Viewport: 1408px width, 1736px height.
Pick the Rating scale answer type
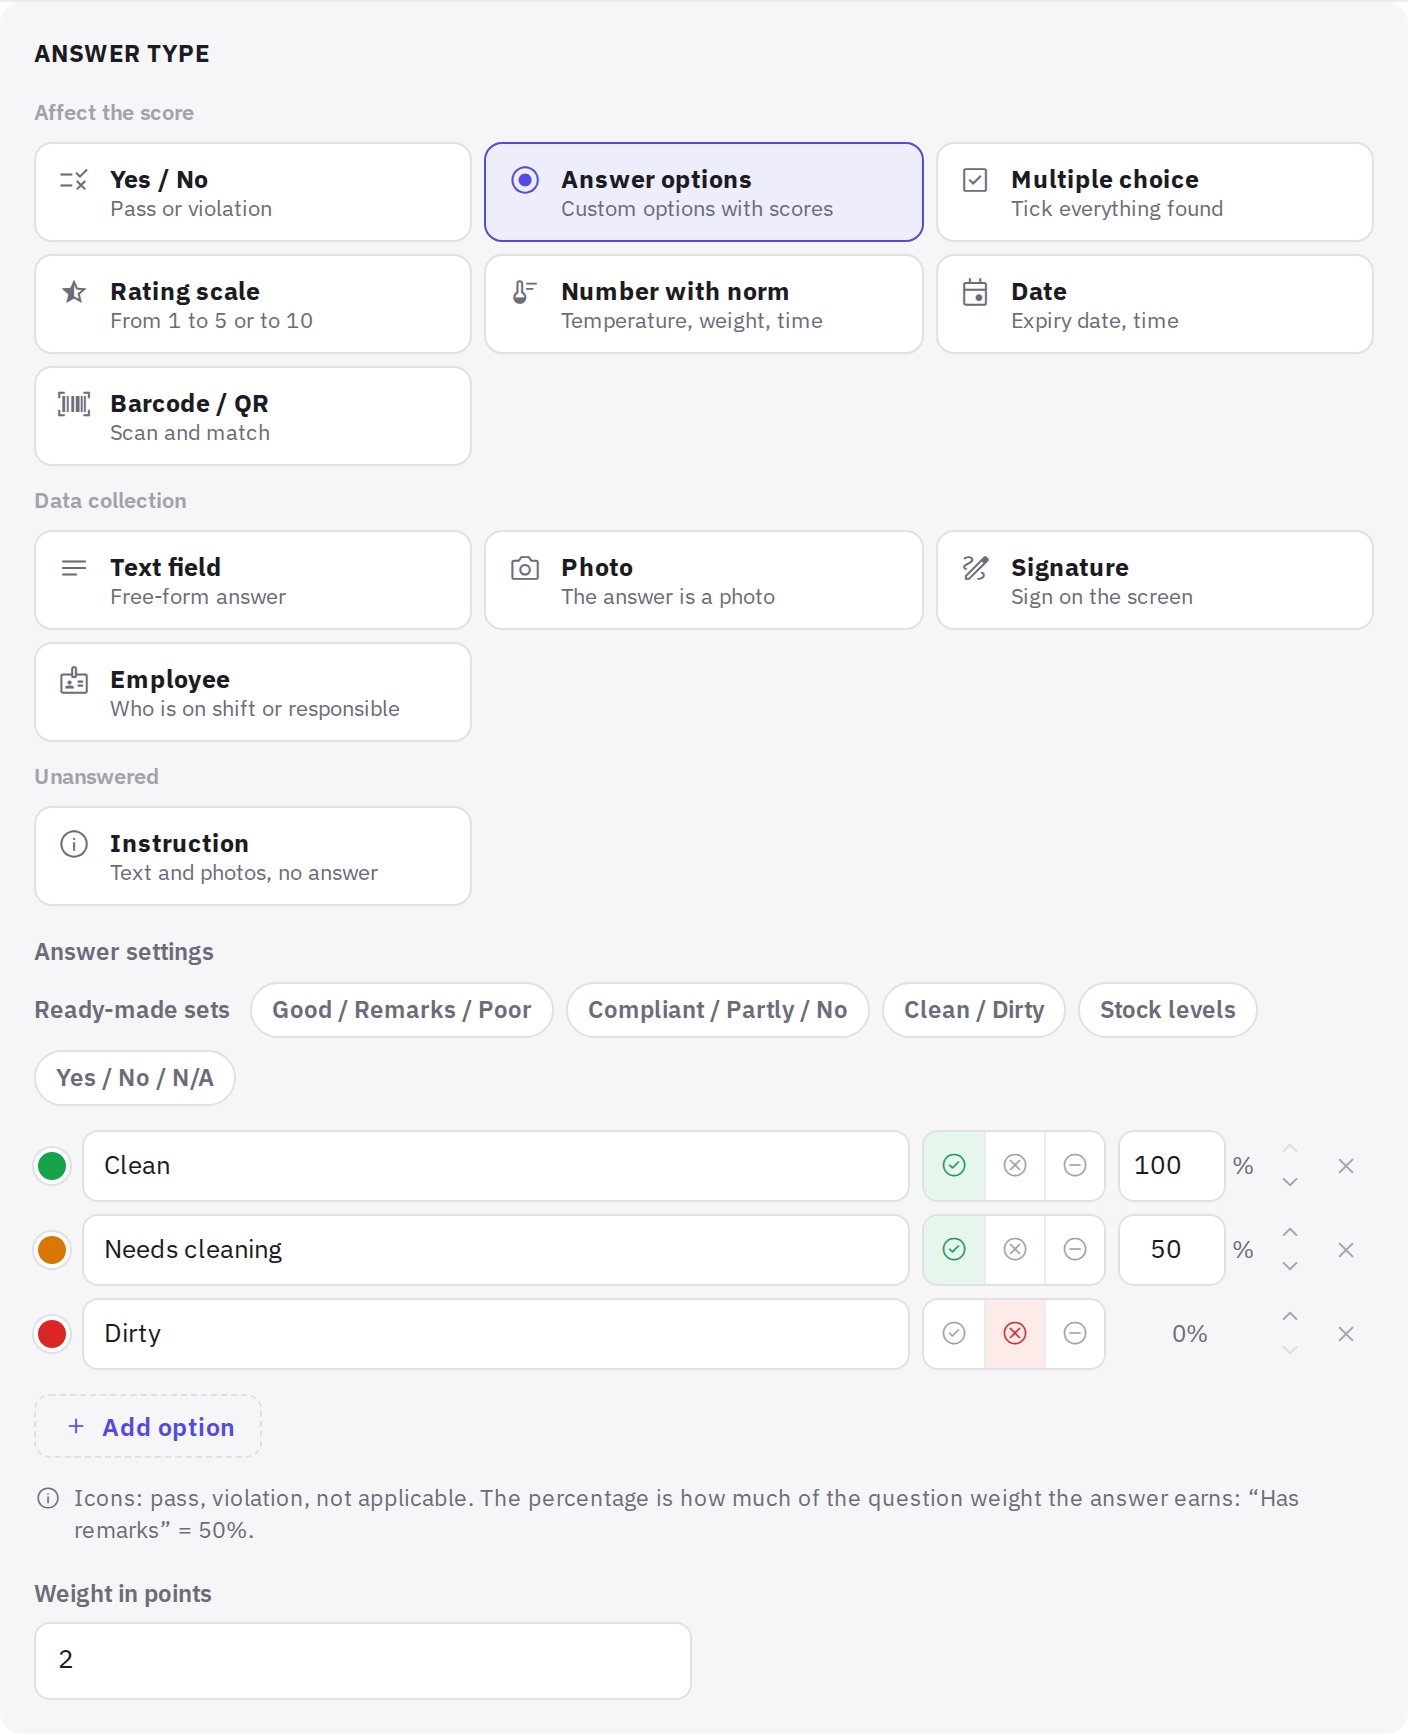pos(253,304)
